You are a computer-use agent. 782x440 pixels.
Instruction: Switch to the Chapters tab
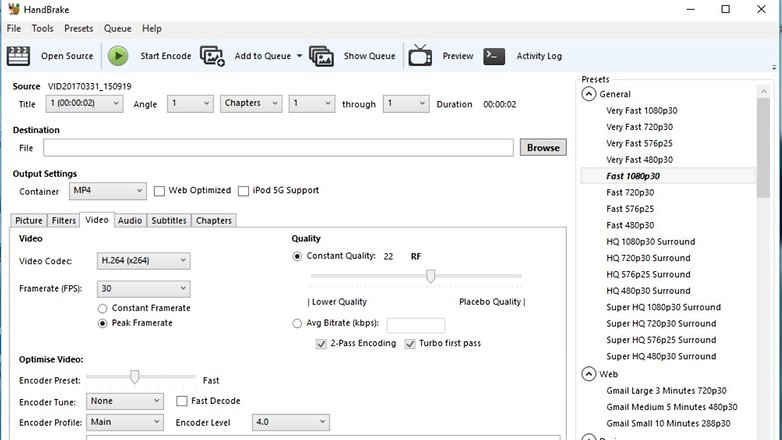click(213, 220)
